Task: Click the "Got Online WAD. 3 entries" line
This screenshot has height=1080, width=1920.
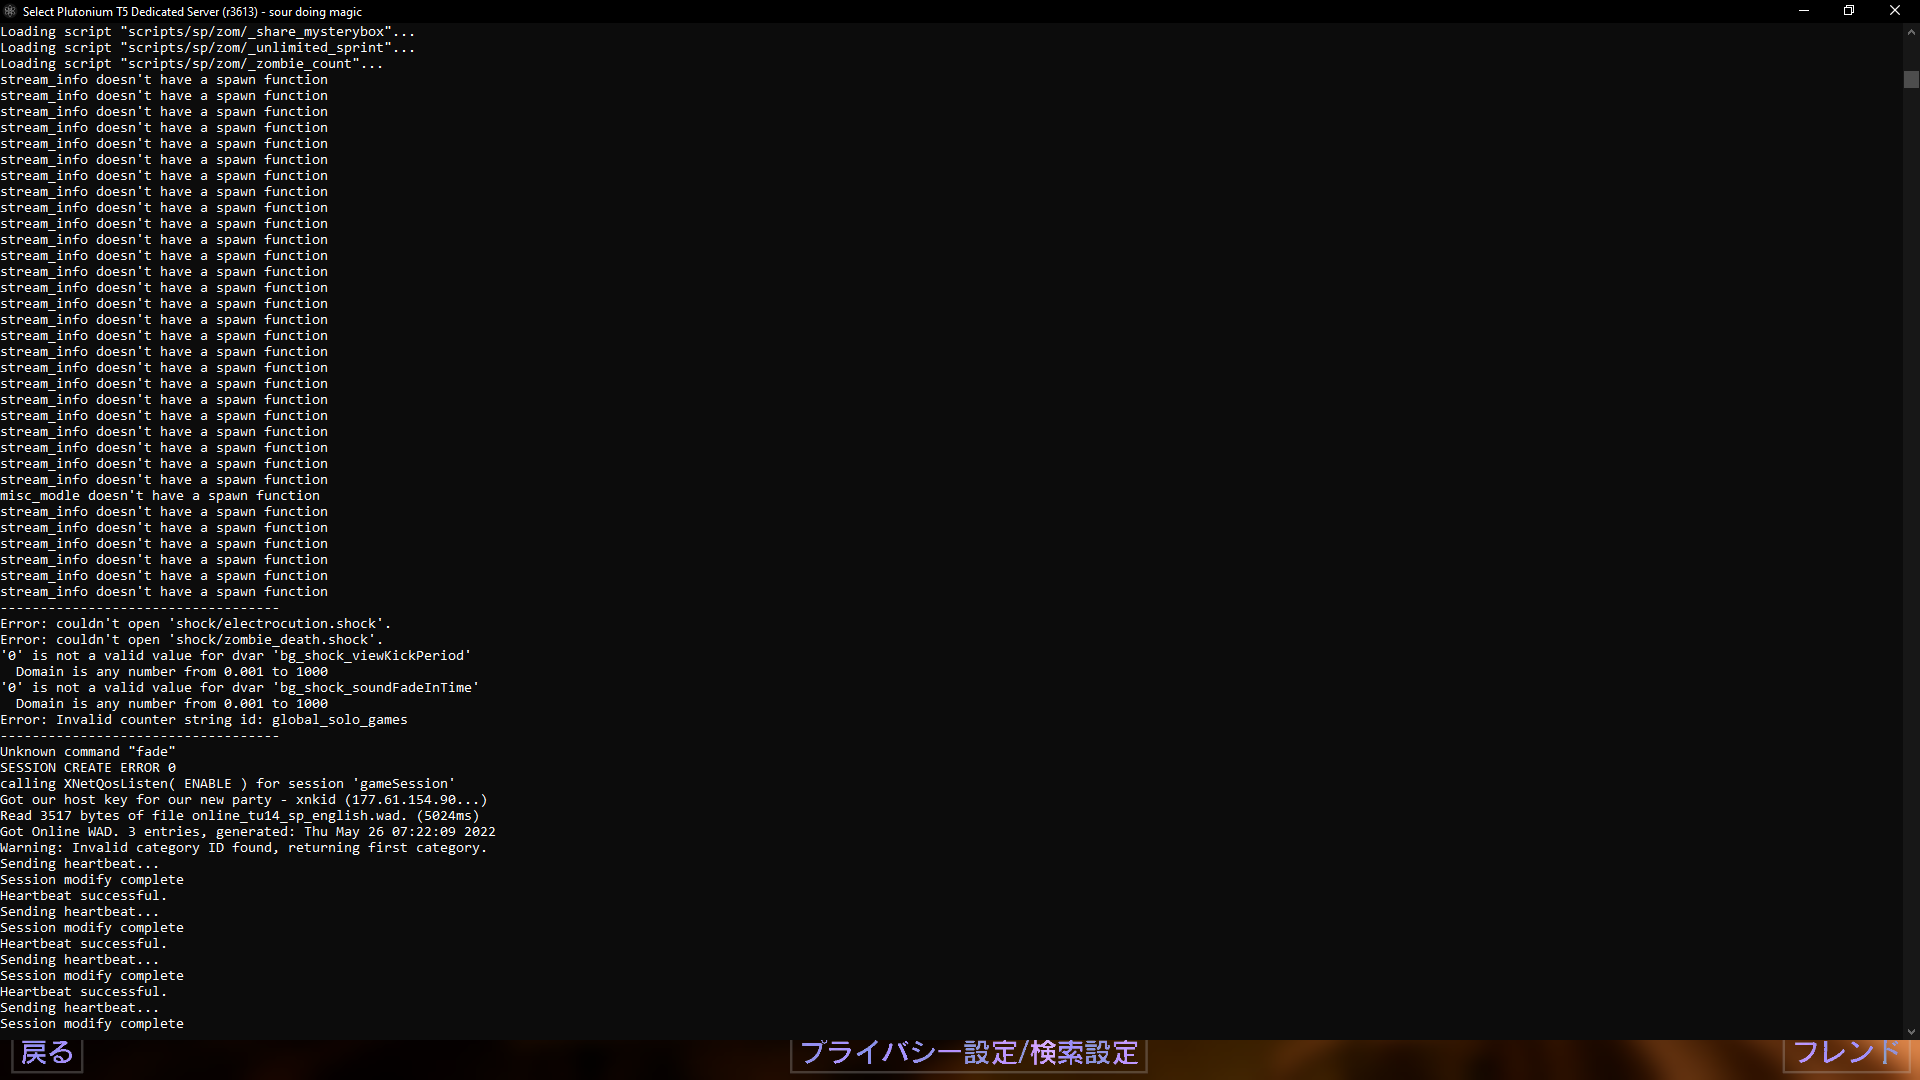Action: (247, 832)
